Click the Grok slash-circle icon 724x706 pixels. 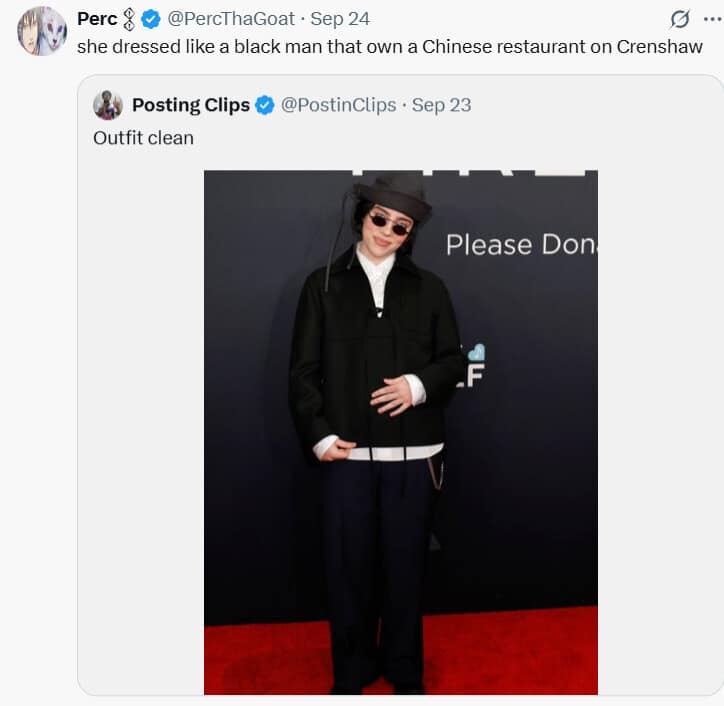680,19
